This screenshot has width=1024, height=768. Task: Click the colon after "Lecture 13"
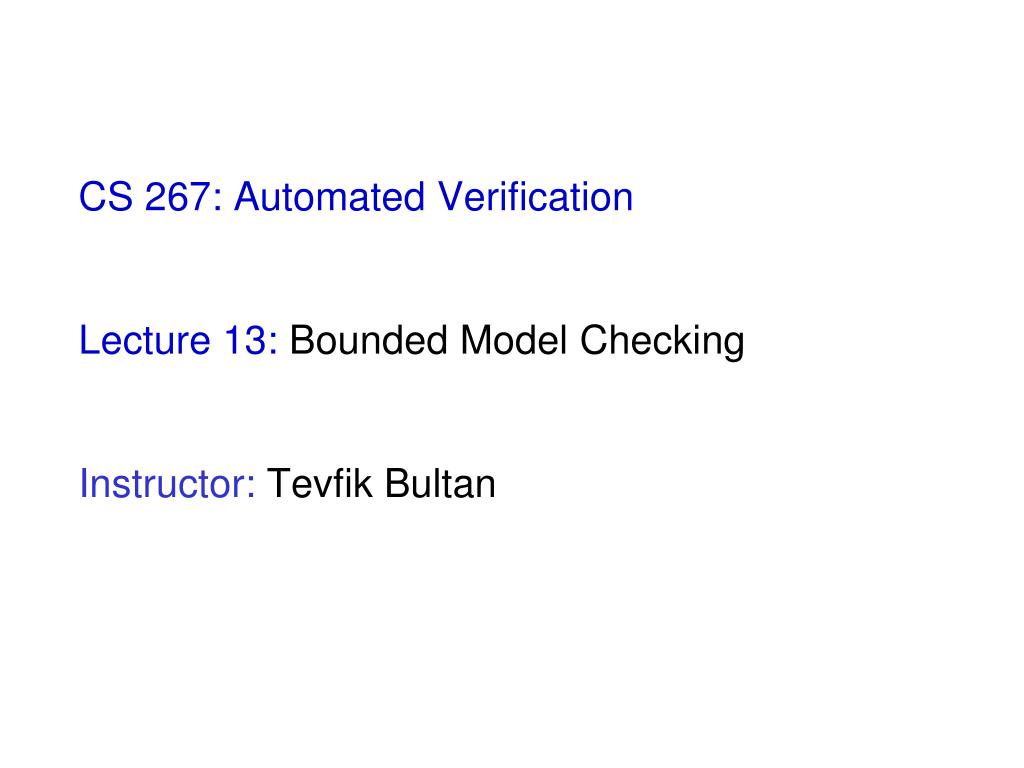point(272,344)
